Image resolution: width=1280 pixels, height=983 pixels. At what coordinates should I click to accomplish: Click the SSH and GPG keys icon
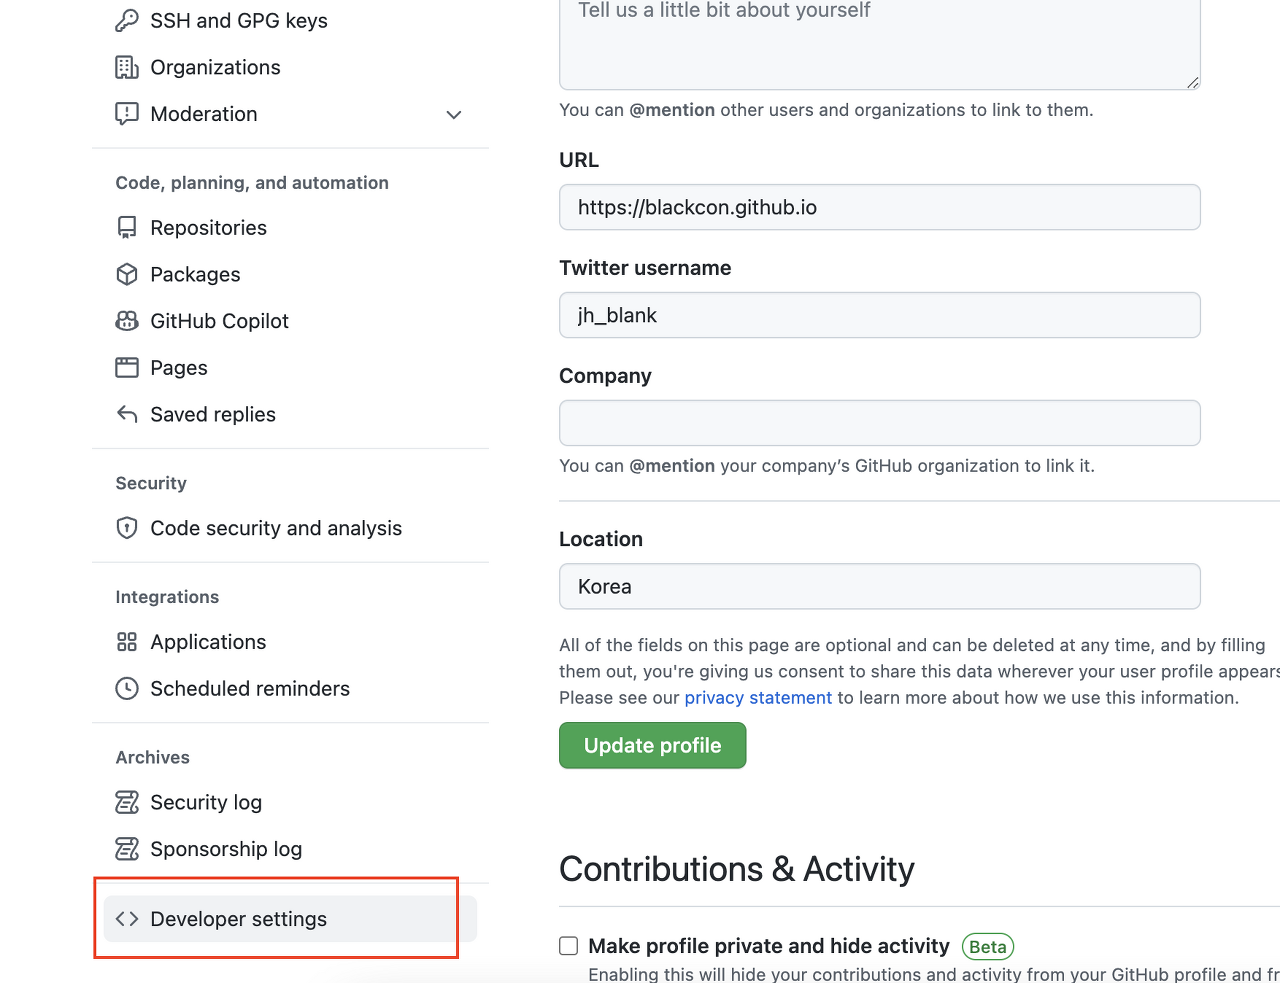tap(127, 20)
